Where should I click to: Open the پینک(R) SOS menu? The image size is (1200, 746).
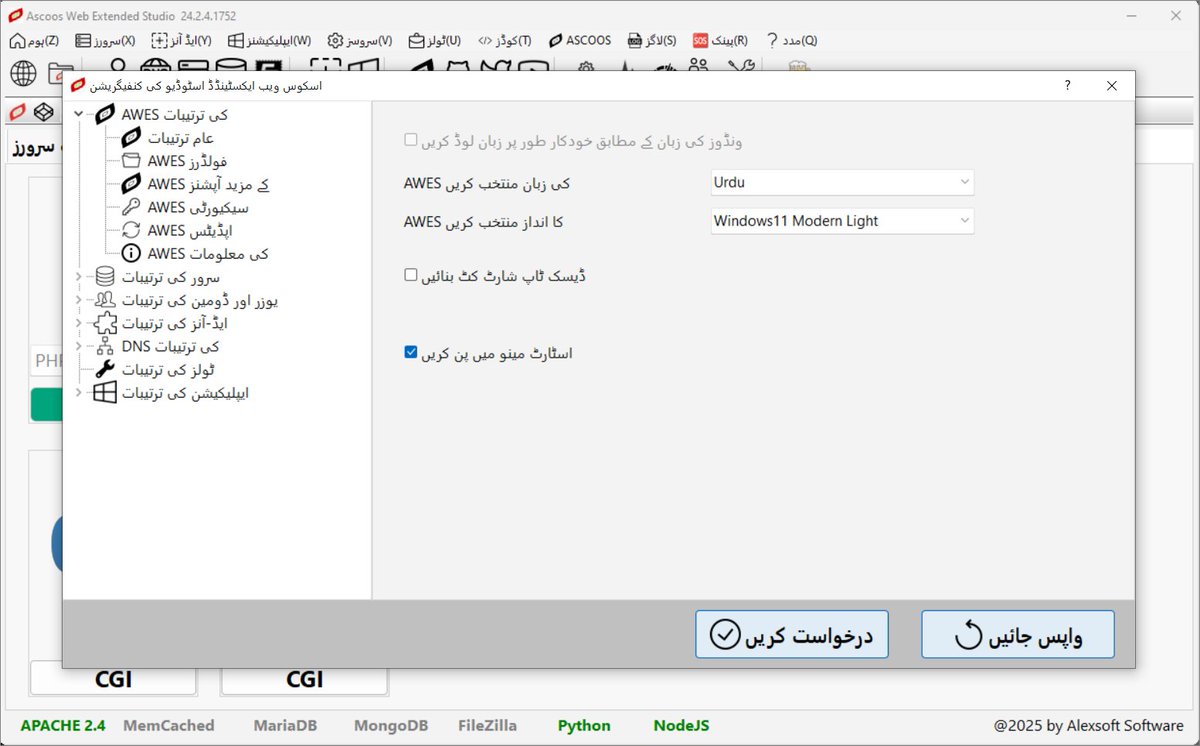click(721, 41)
